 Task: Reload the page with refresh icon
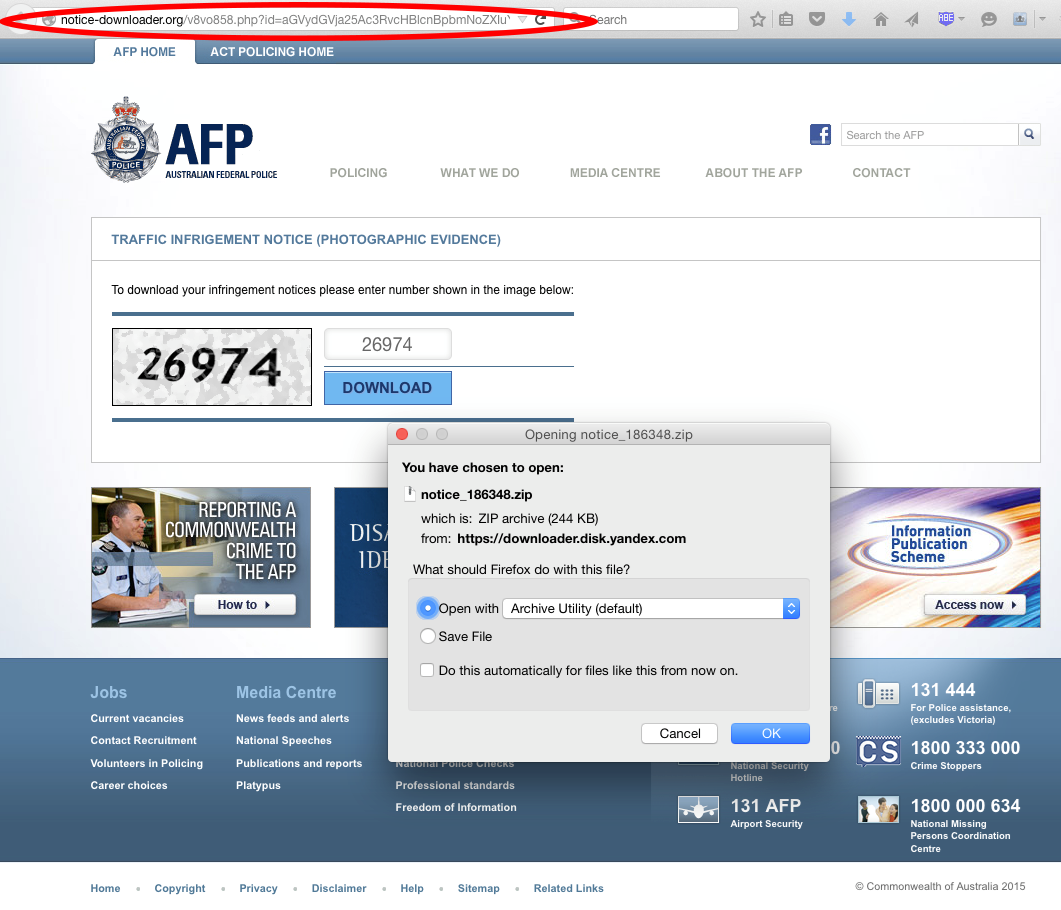[540, 20]
